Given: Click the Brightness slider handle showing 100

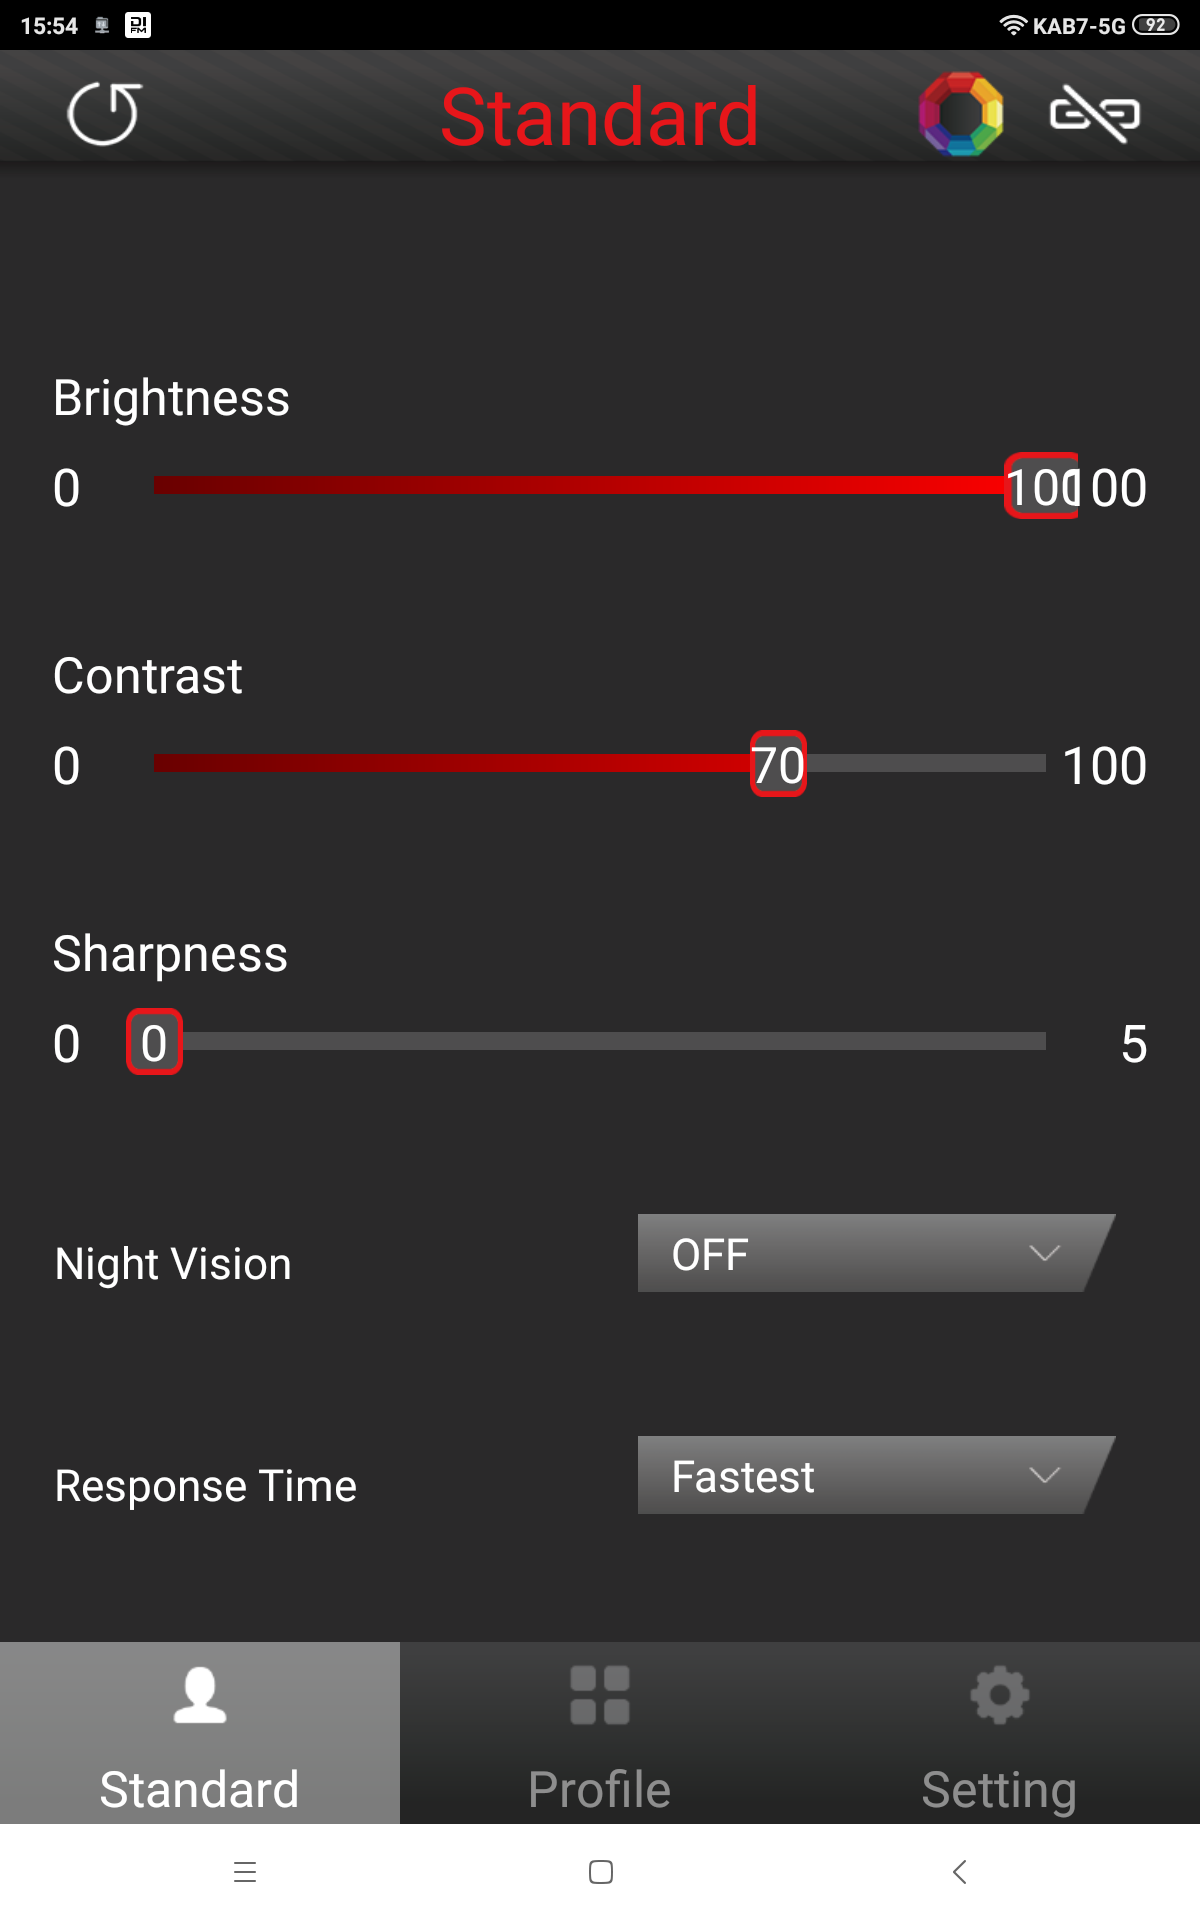Looking at the screenshot, I should [x=1042, y=487].
